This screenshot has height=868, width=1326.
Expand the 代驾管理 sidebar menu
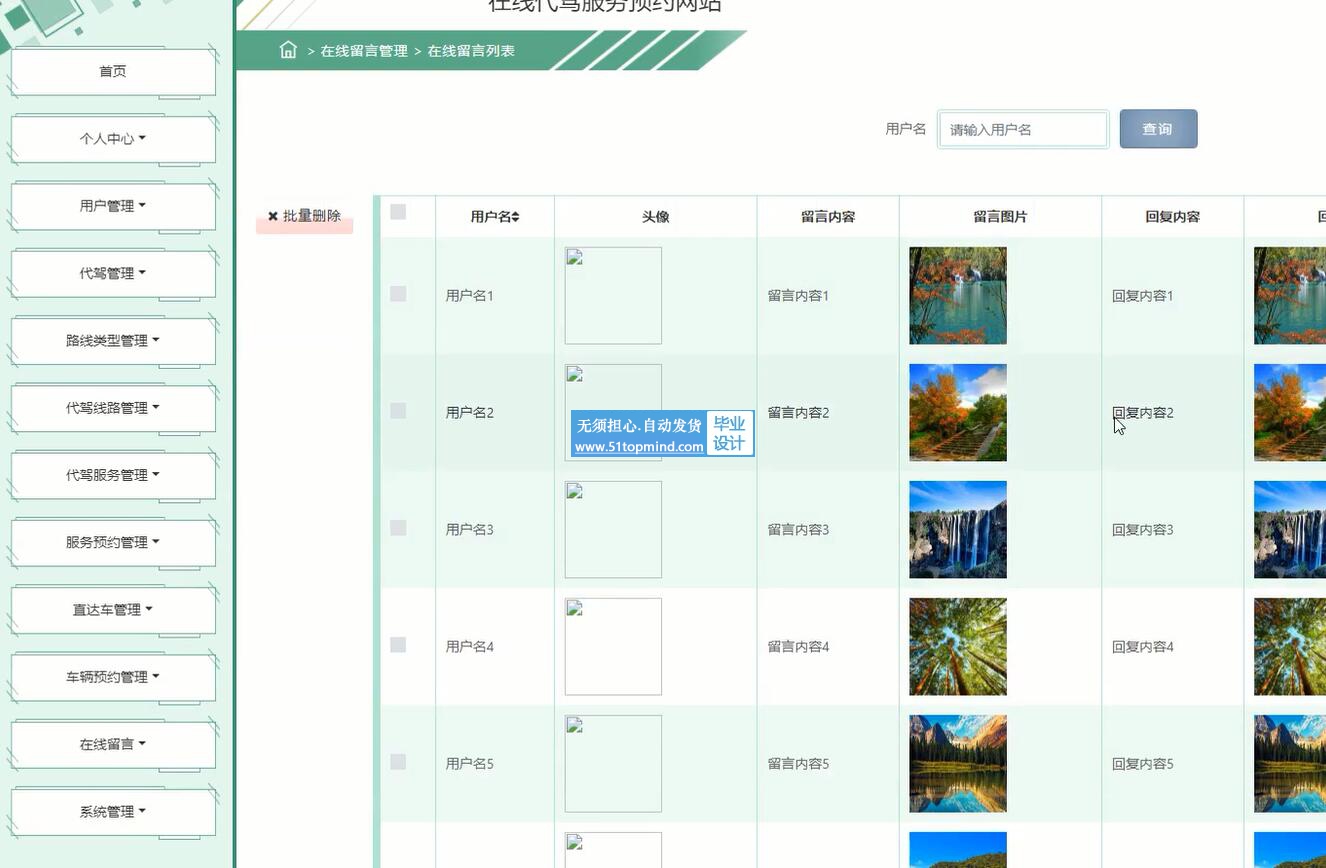pos(113,273)
